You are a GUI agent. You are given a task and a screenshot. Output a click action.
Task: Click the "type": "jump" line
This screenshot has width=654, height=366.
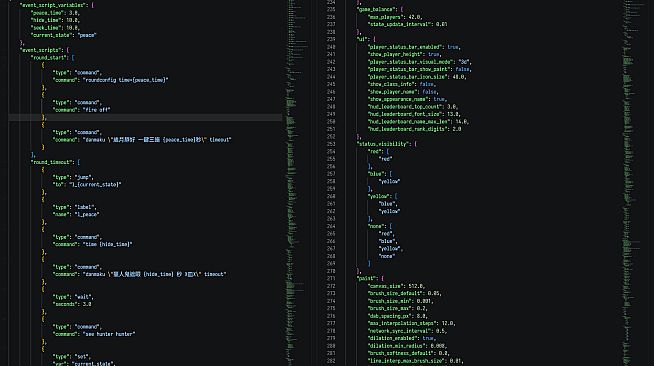point(73,177)
